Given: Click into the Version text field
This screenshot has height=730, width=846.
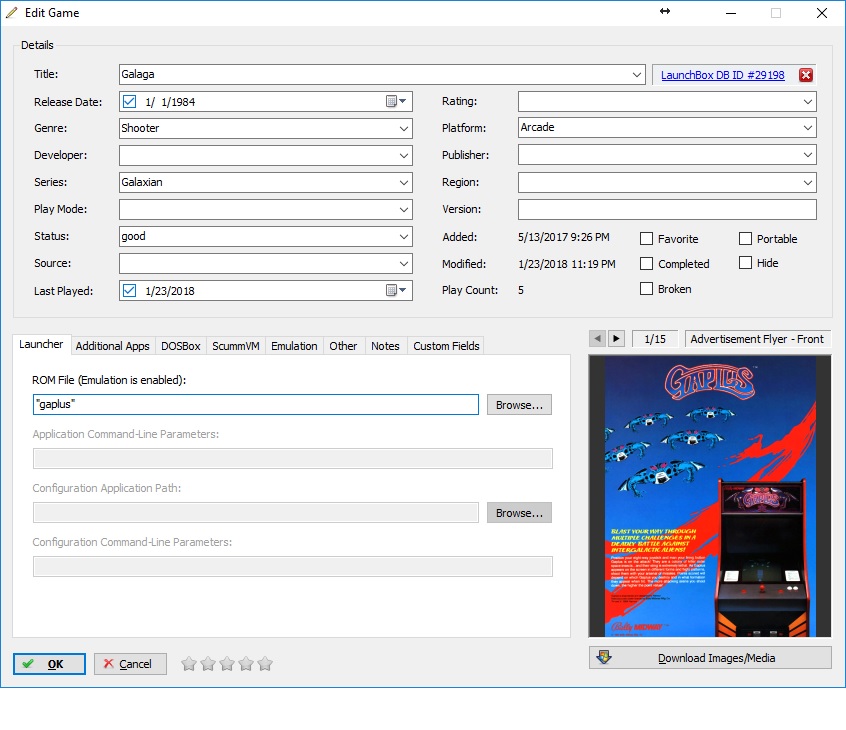Looking at the screenshot, I should tap(667, 209).
